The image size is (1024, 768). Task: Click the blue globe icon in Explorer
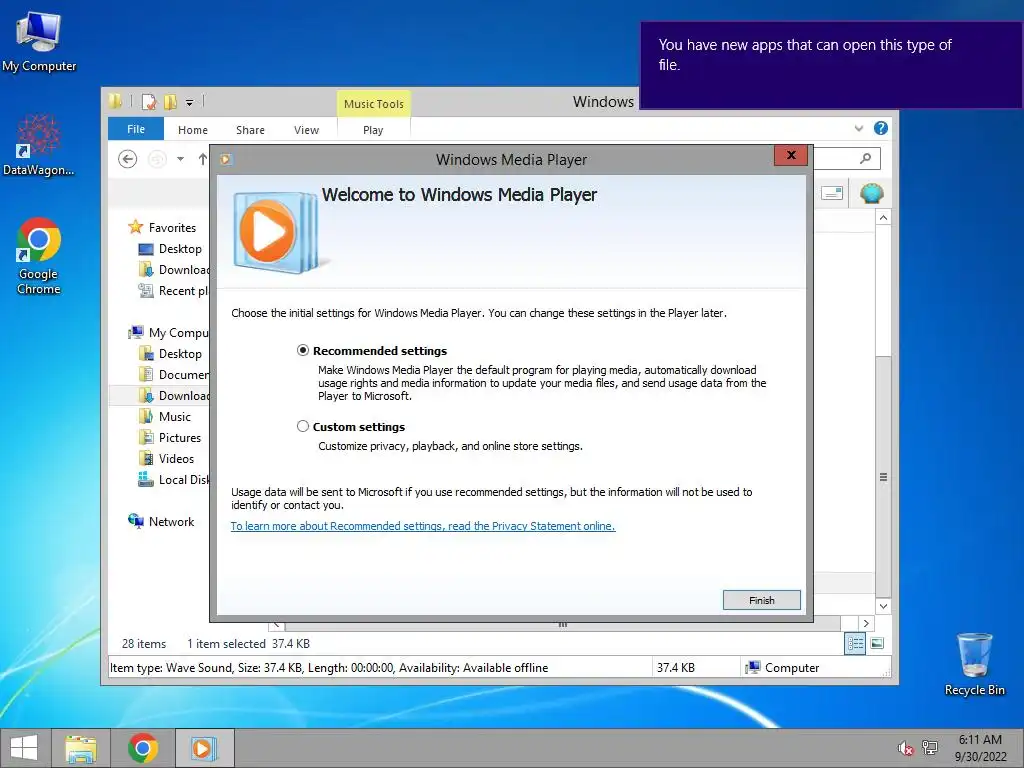click(871, 193)
